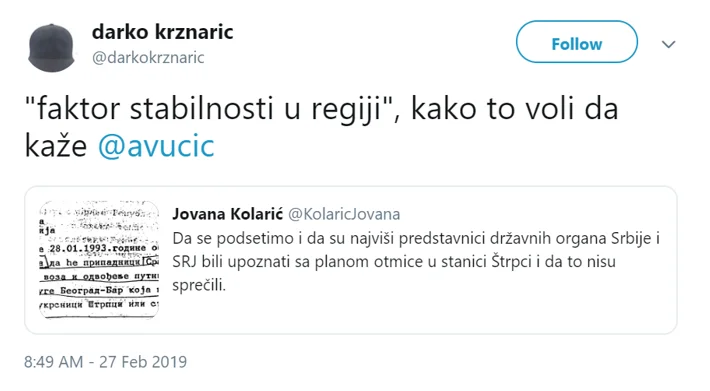Image resolution: width=710 pixels, height=391 pixels.
Task: View the quoted tweet's document thumbnail
Action: (99, 259)
